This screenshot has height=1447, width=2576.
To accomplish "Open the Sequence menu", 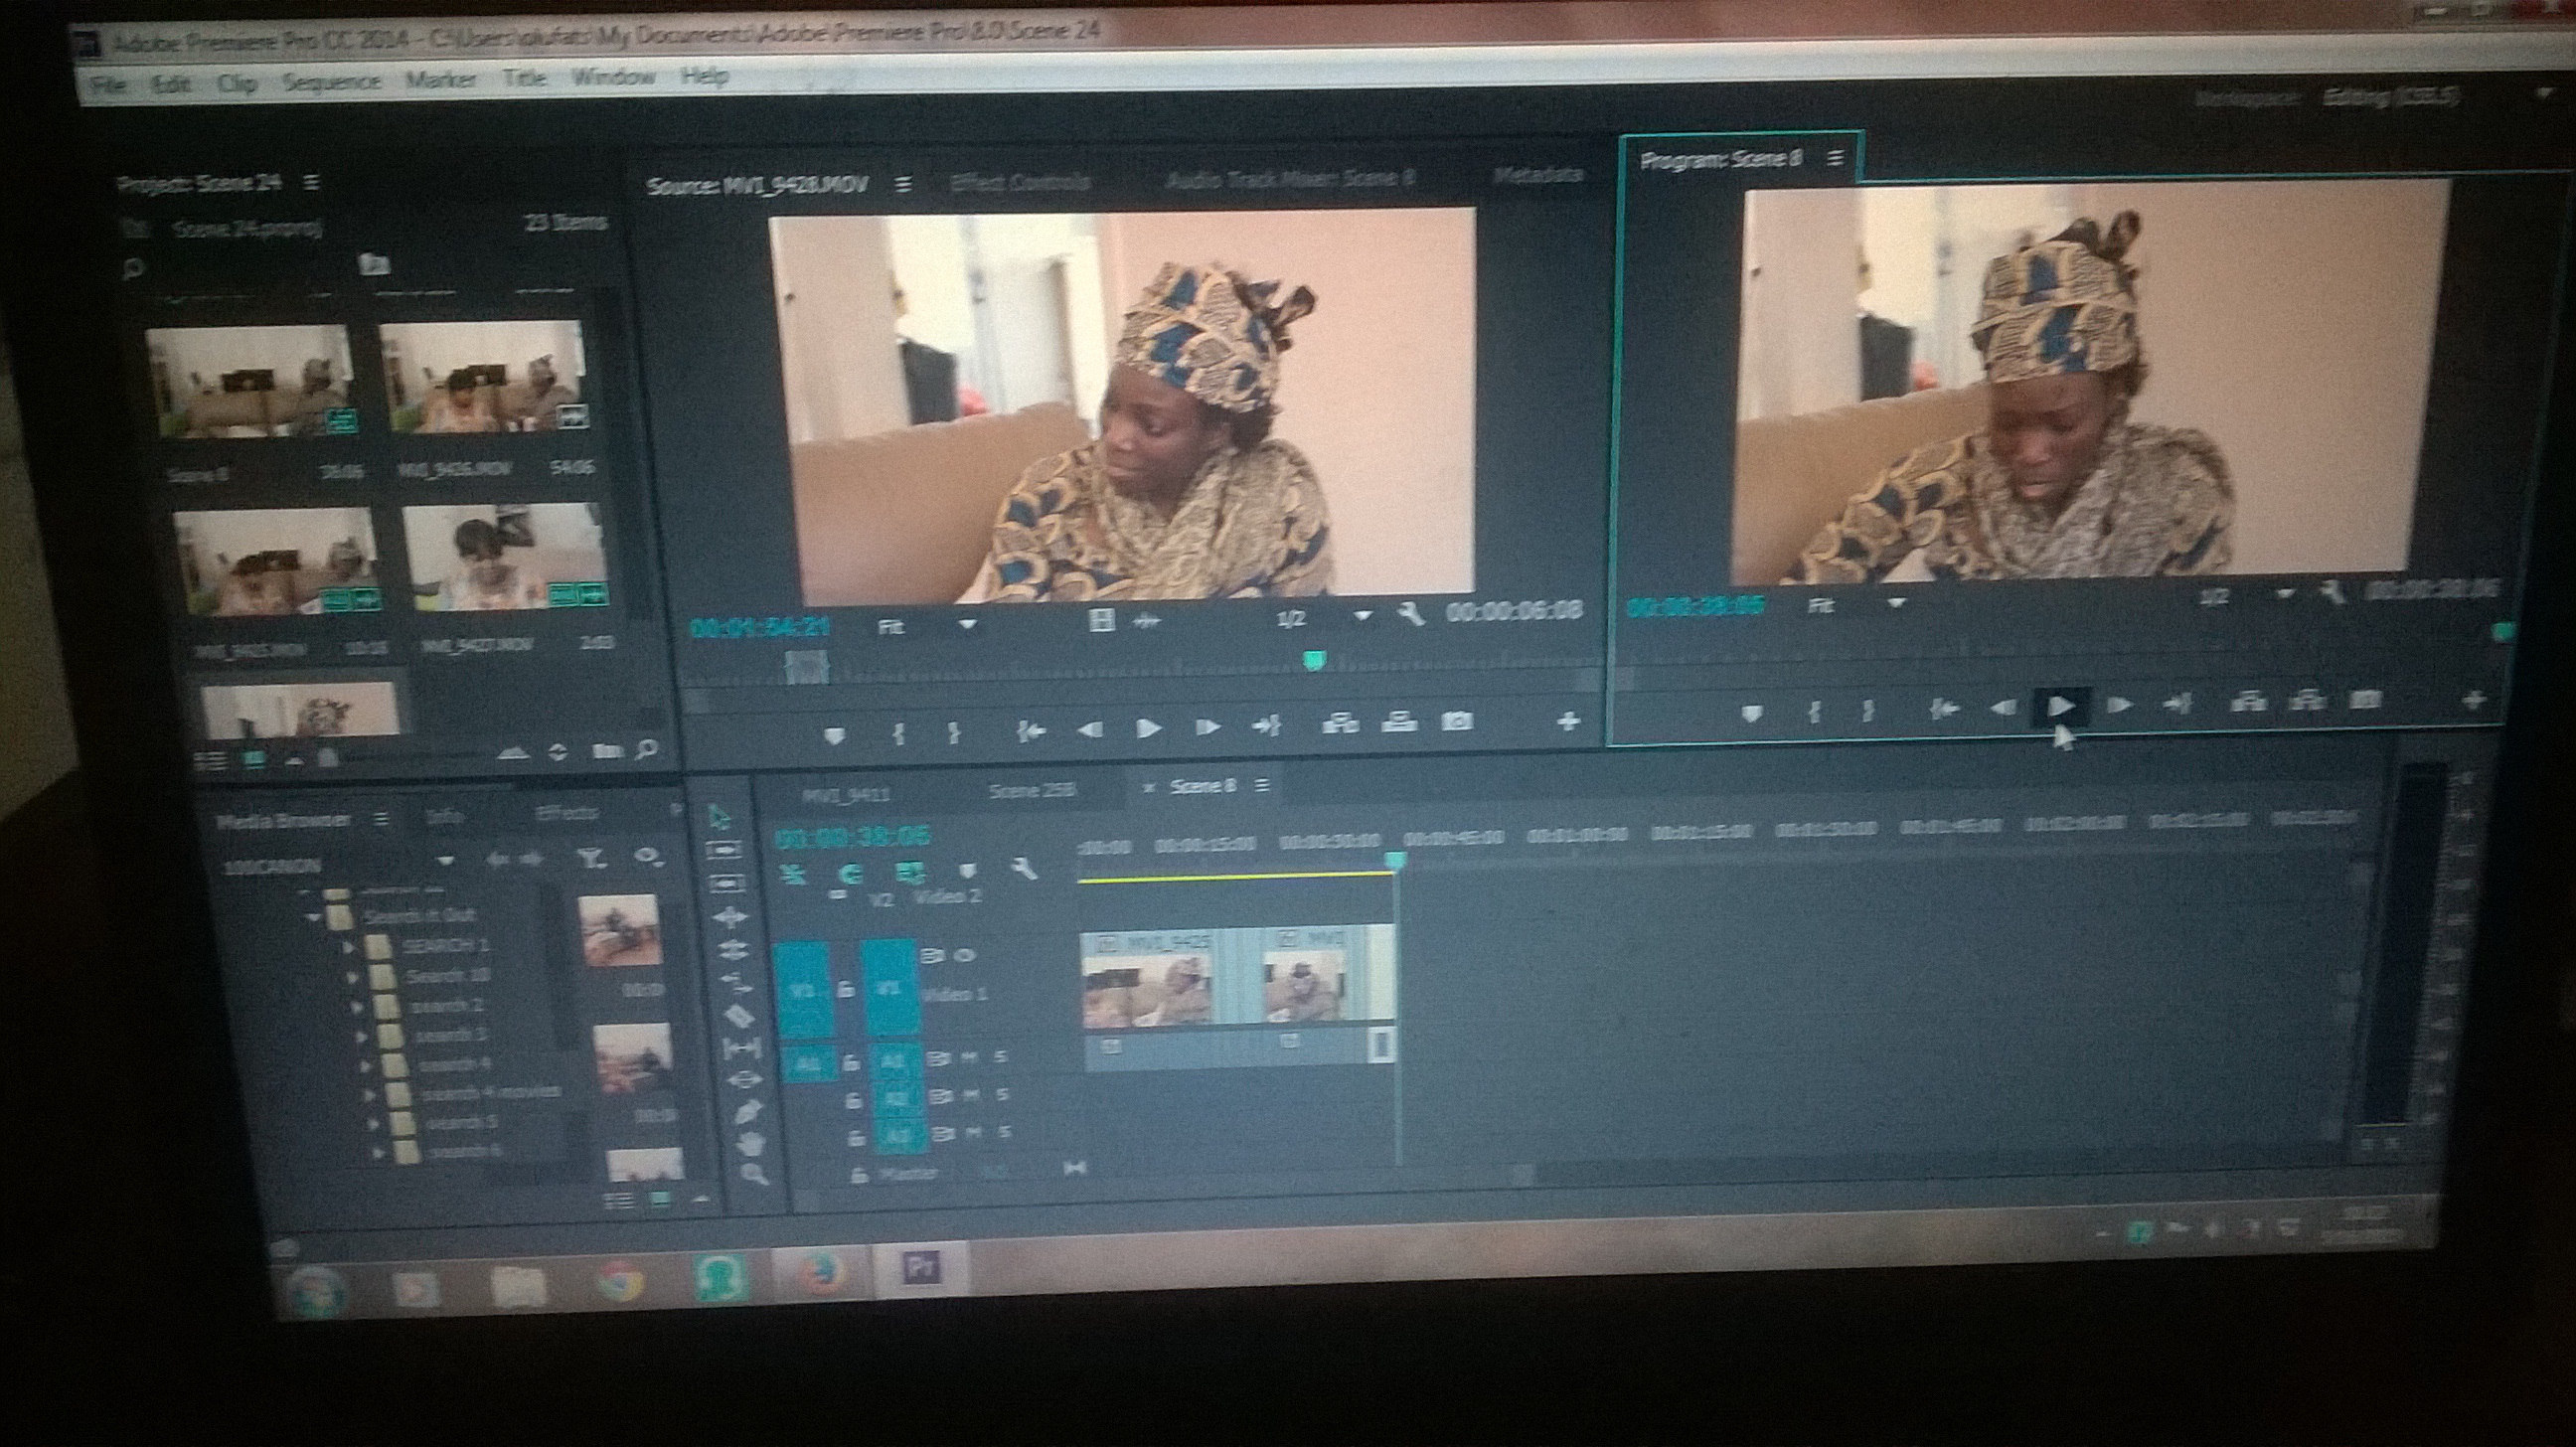I will pyautogui.click(x=331, y=82).
